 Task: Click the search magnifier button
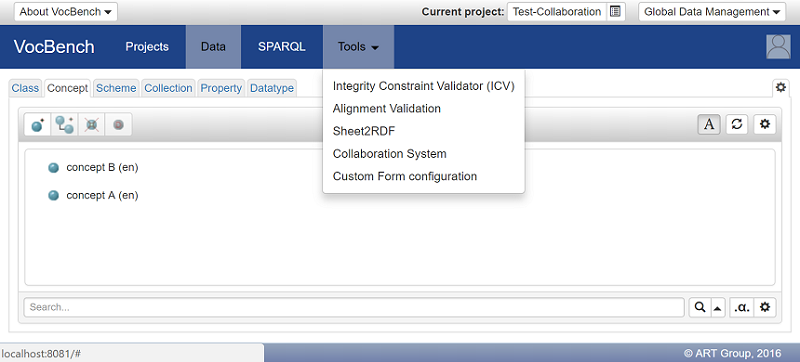click(700, 307)
